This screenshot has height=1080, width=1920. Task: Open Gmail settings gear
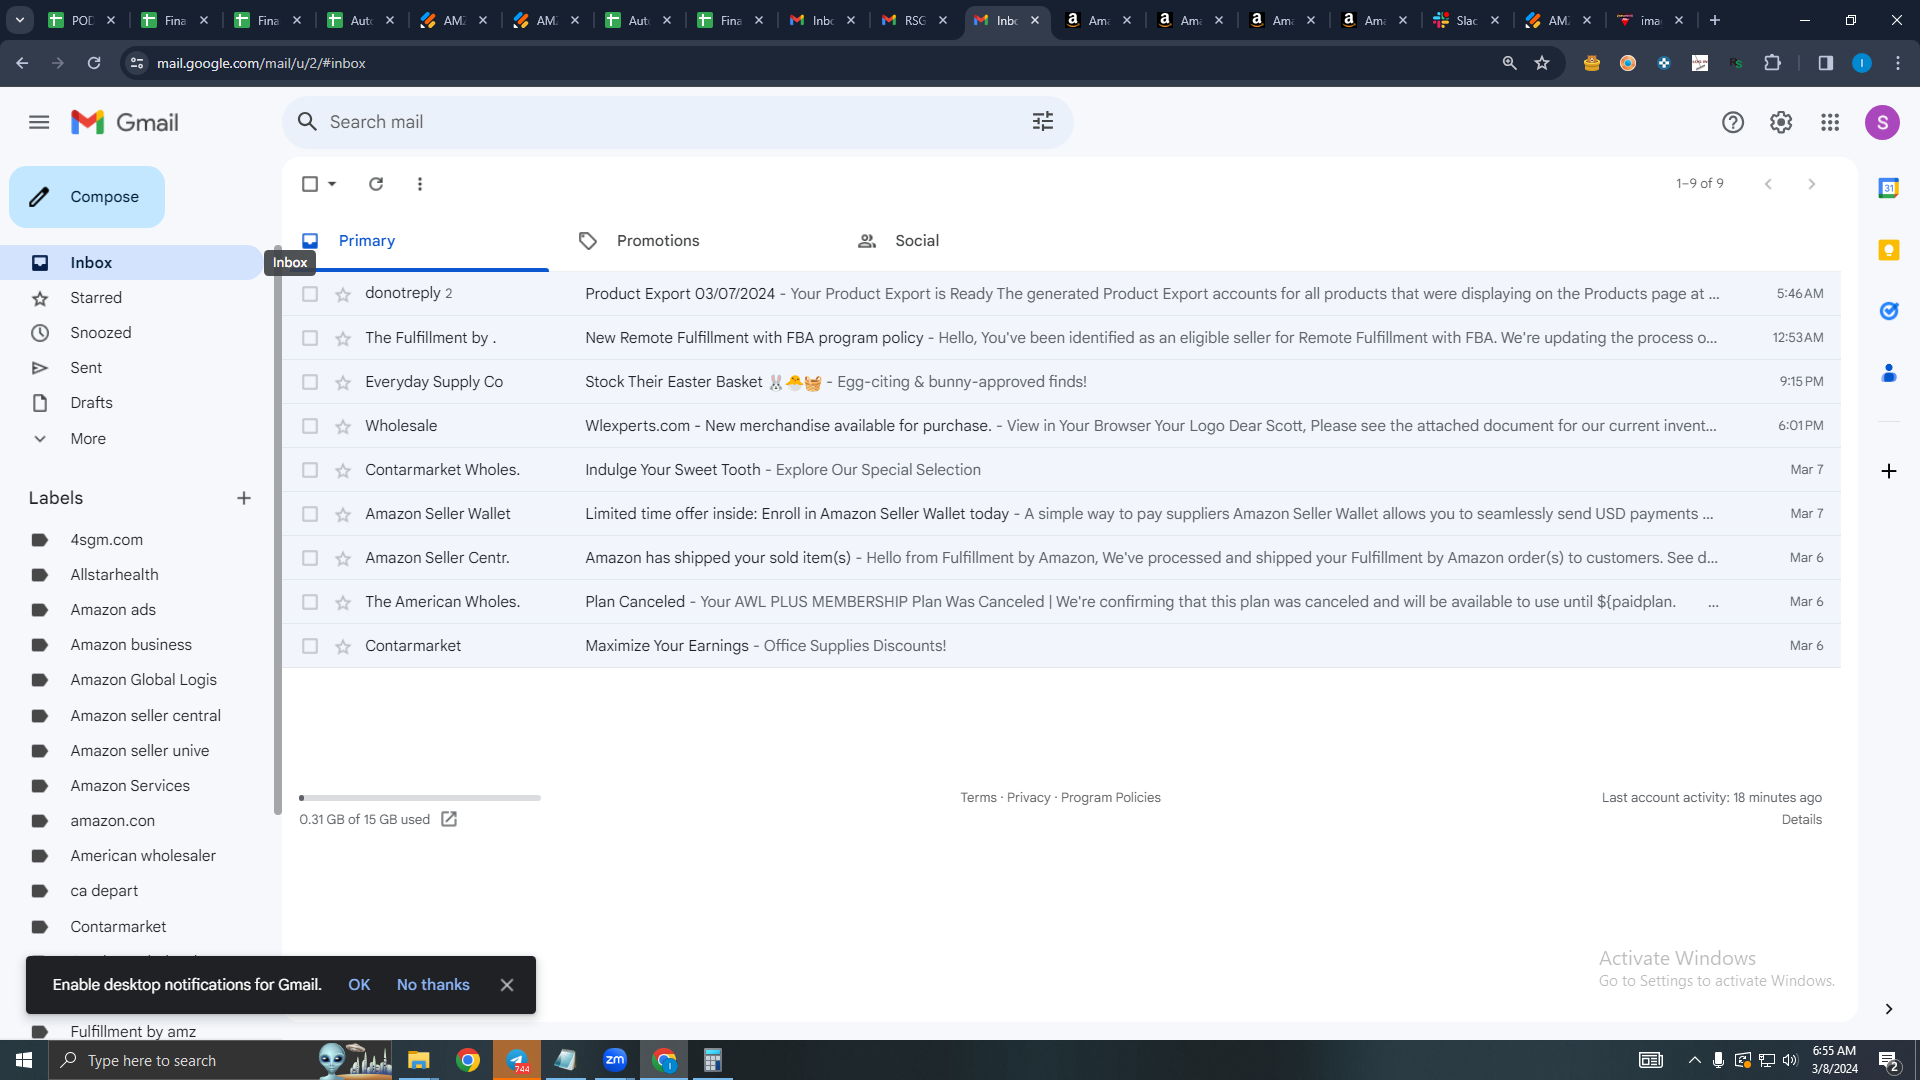point(1781,122)
